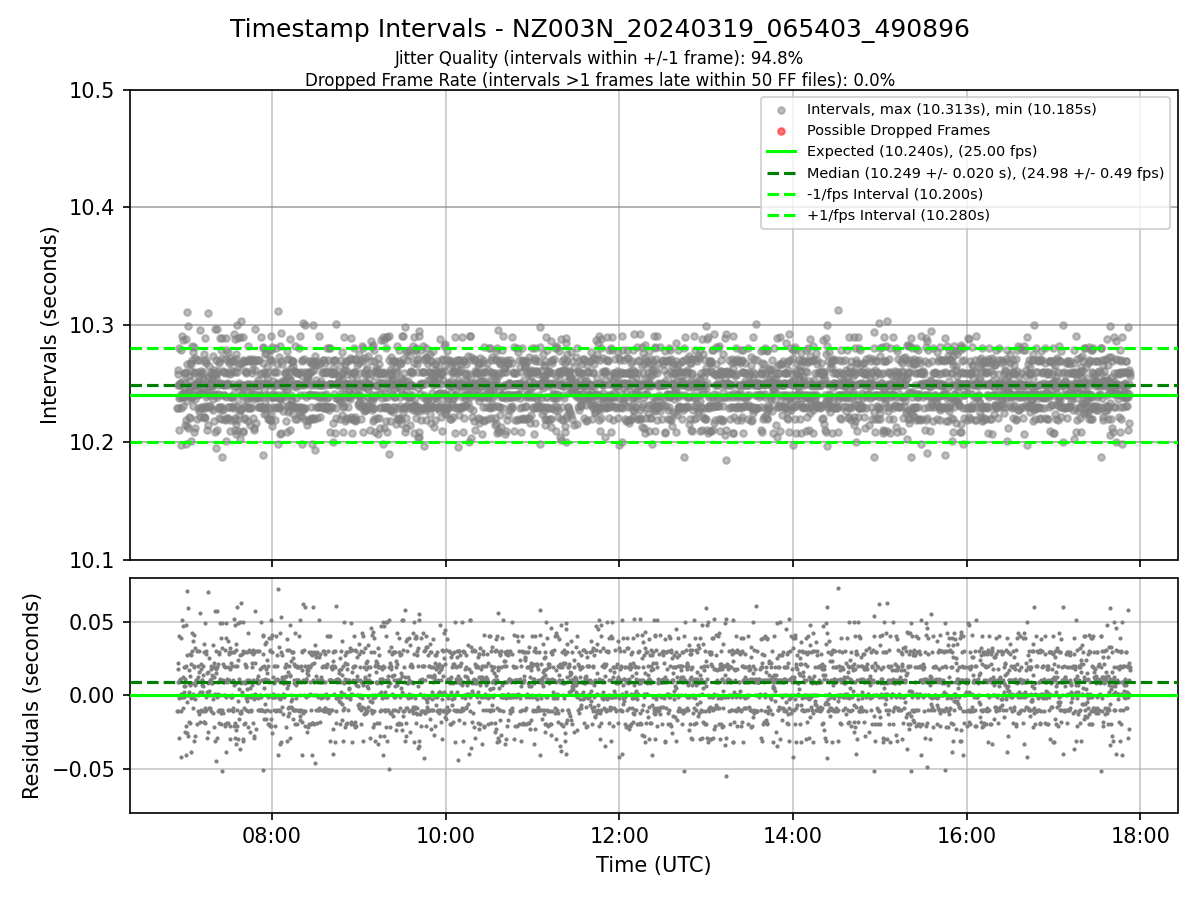This screenshot has width=1200, height=900.
Task: Click legend entry 'Expected (10.240s), (25.00 fps)'
Action: [922, 152]
